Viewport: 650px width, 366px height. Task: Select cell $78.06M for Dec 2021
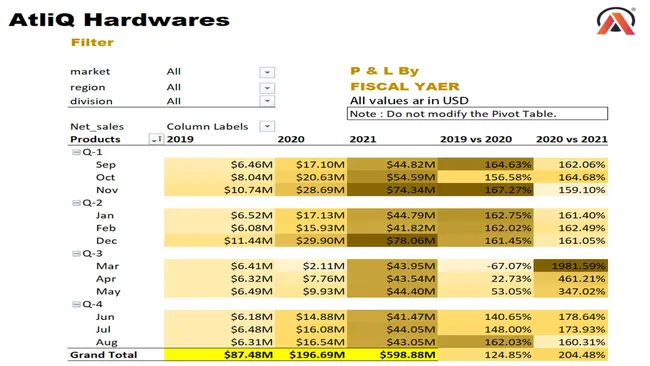[x=392, y=241]
